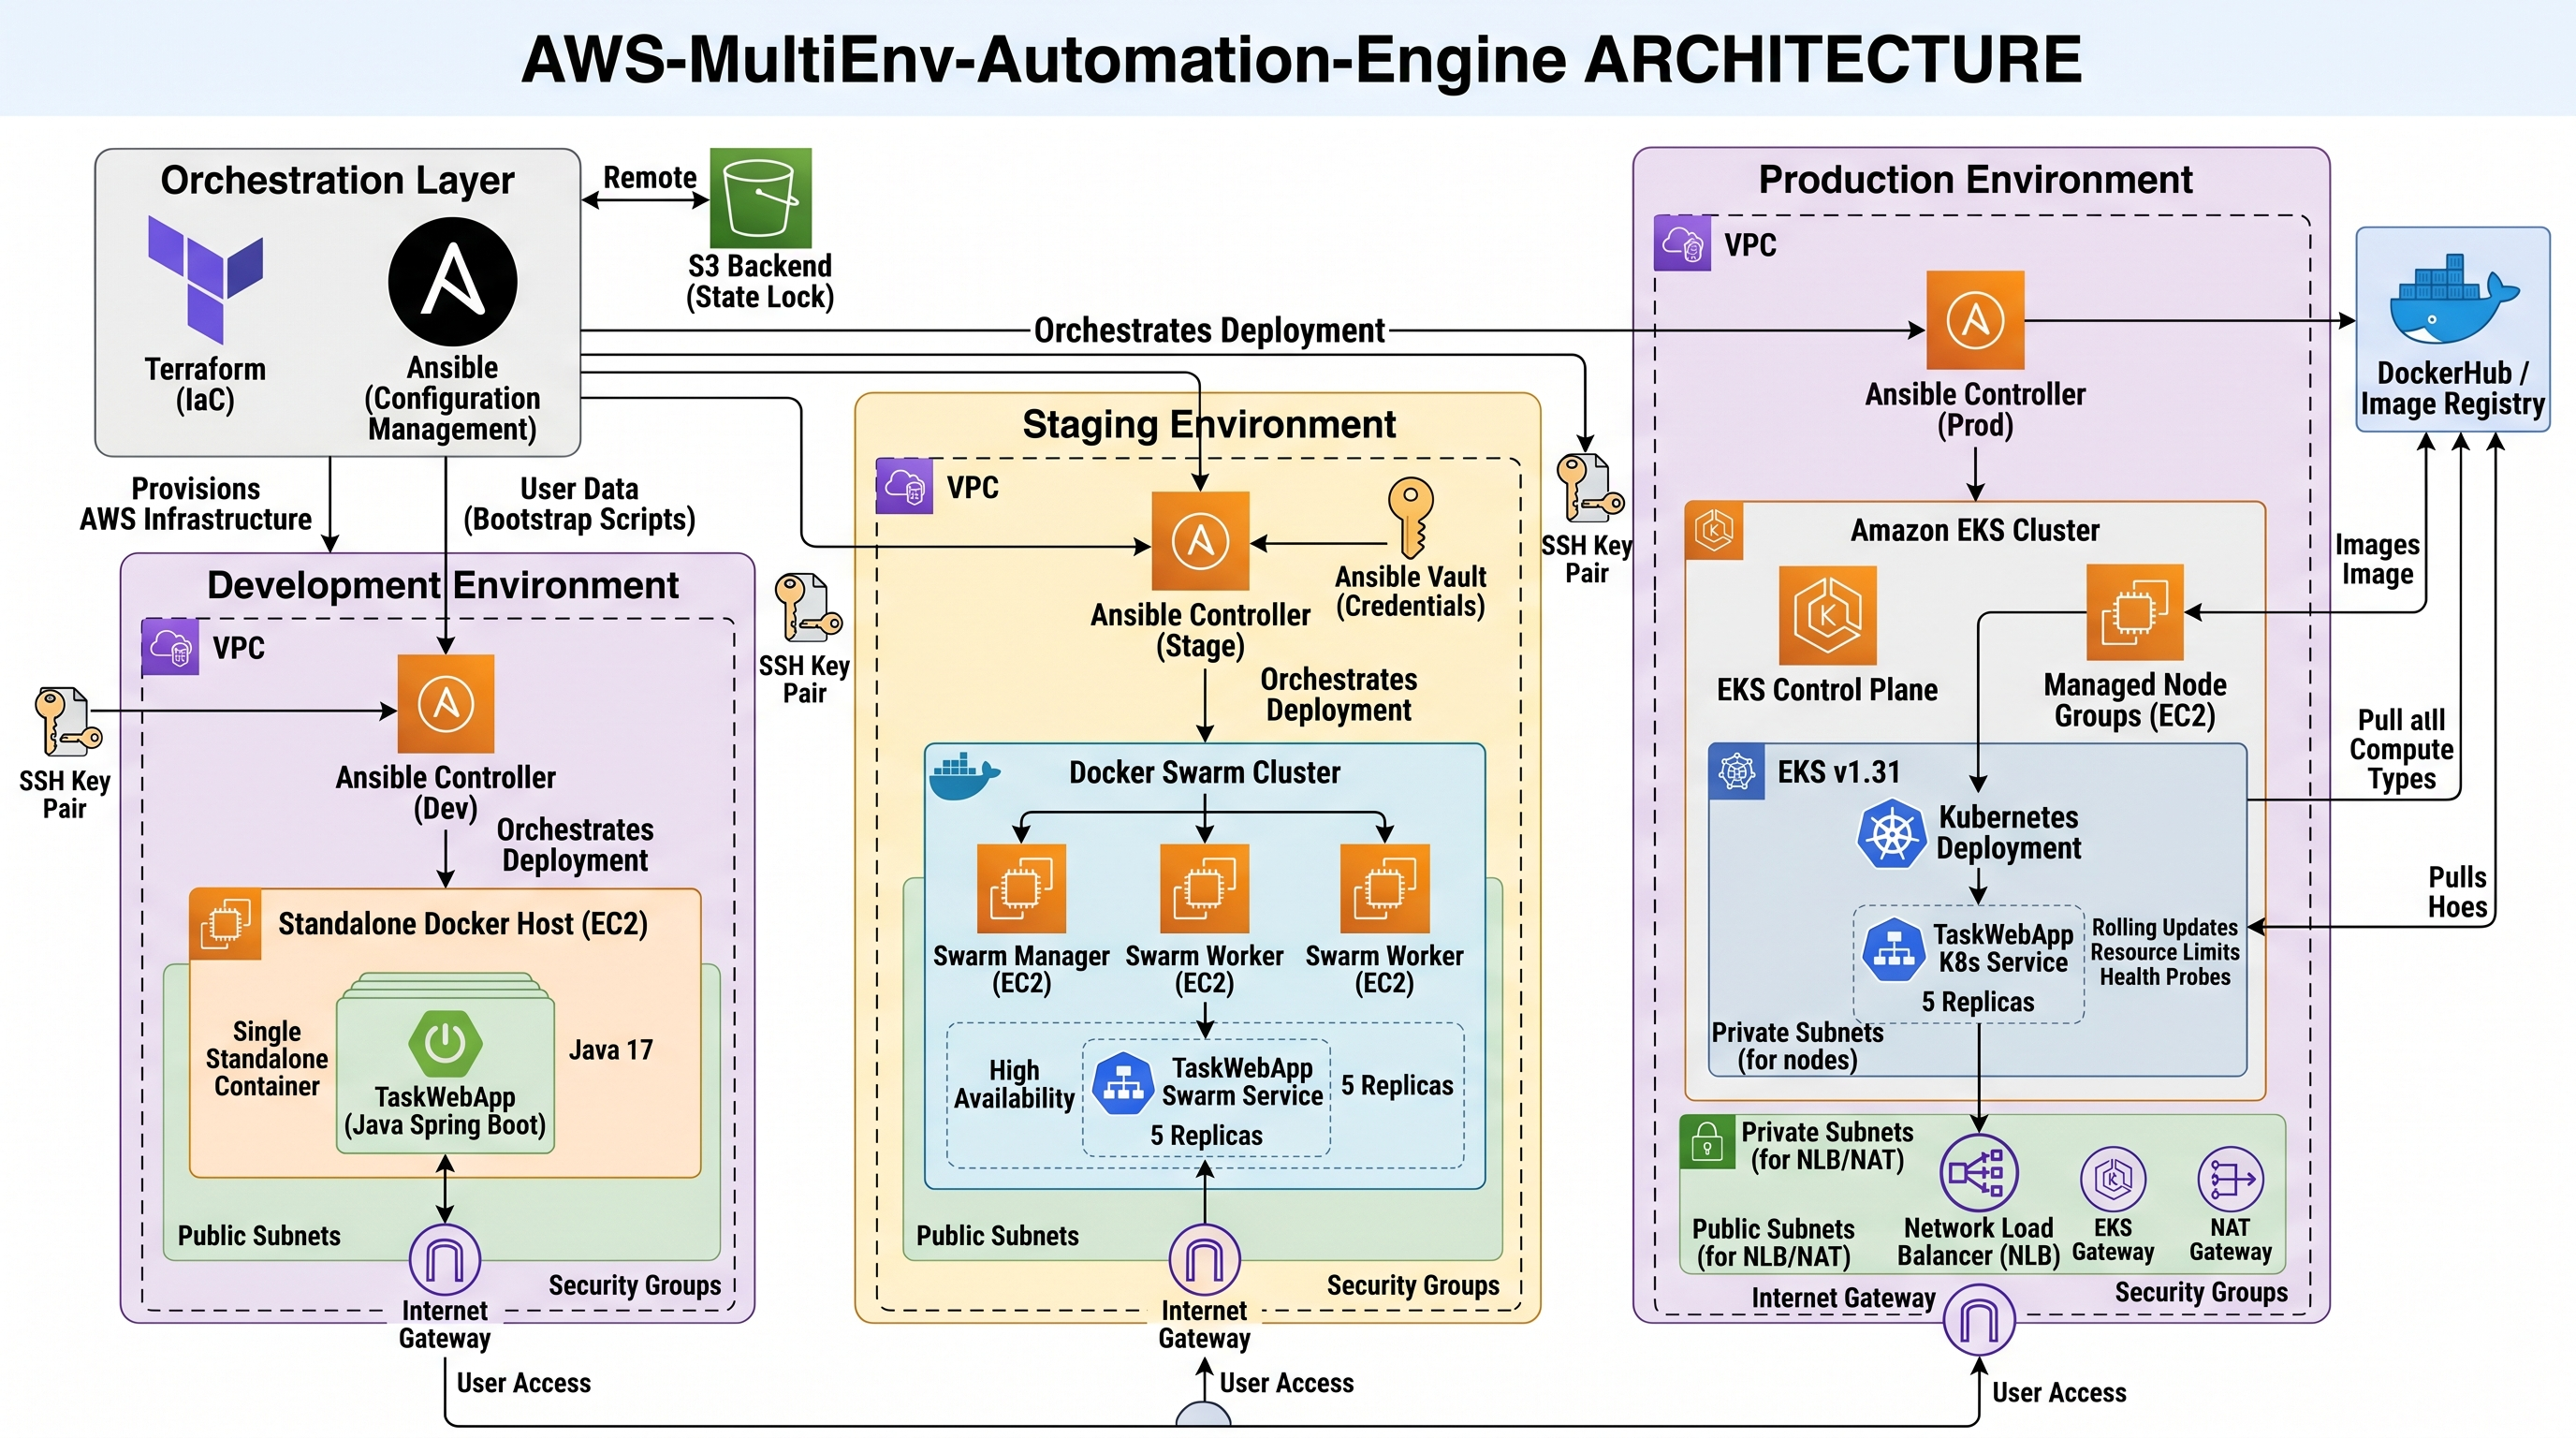
Task: Click the diagram title 'AWS-MultiEnv-Automation-Engine ARCHITECTURE'
Action: (x=1302, y=59)
